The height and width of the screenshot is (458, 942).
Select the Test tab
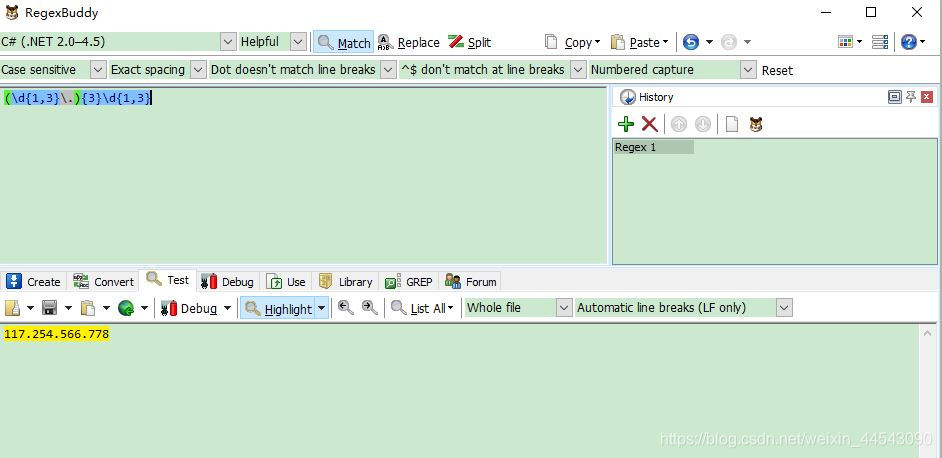[x=168, y=280]
